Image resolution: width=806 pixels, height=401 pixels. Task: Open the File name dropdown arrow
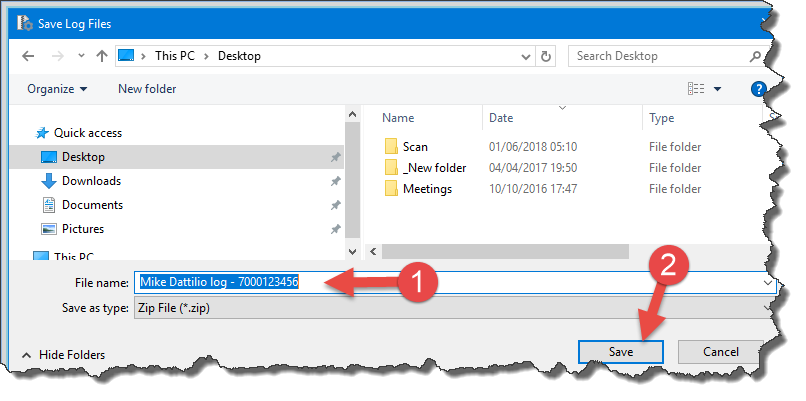click(768, 283)
